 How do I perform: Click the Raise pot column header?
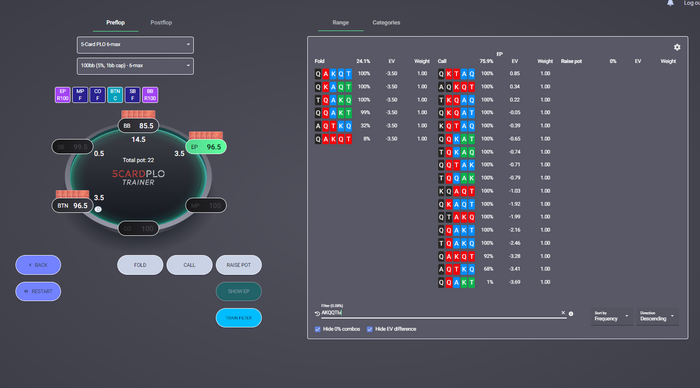pos(571,61)
